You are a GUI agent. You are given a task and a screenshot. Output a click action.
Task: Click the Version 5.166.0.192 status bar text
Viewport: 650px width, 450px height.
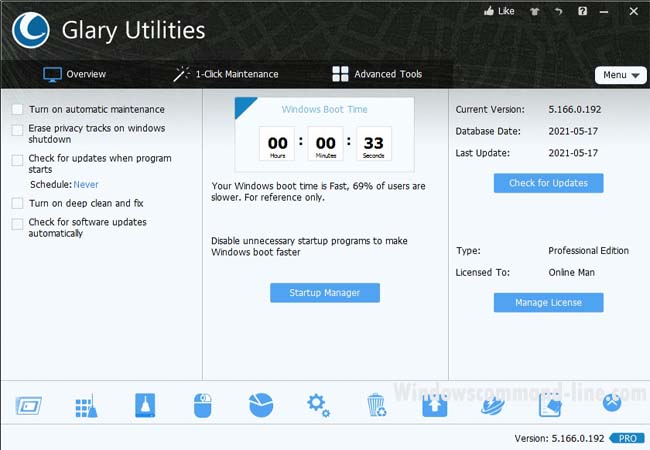coord(560,438)
